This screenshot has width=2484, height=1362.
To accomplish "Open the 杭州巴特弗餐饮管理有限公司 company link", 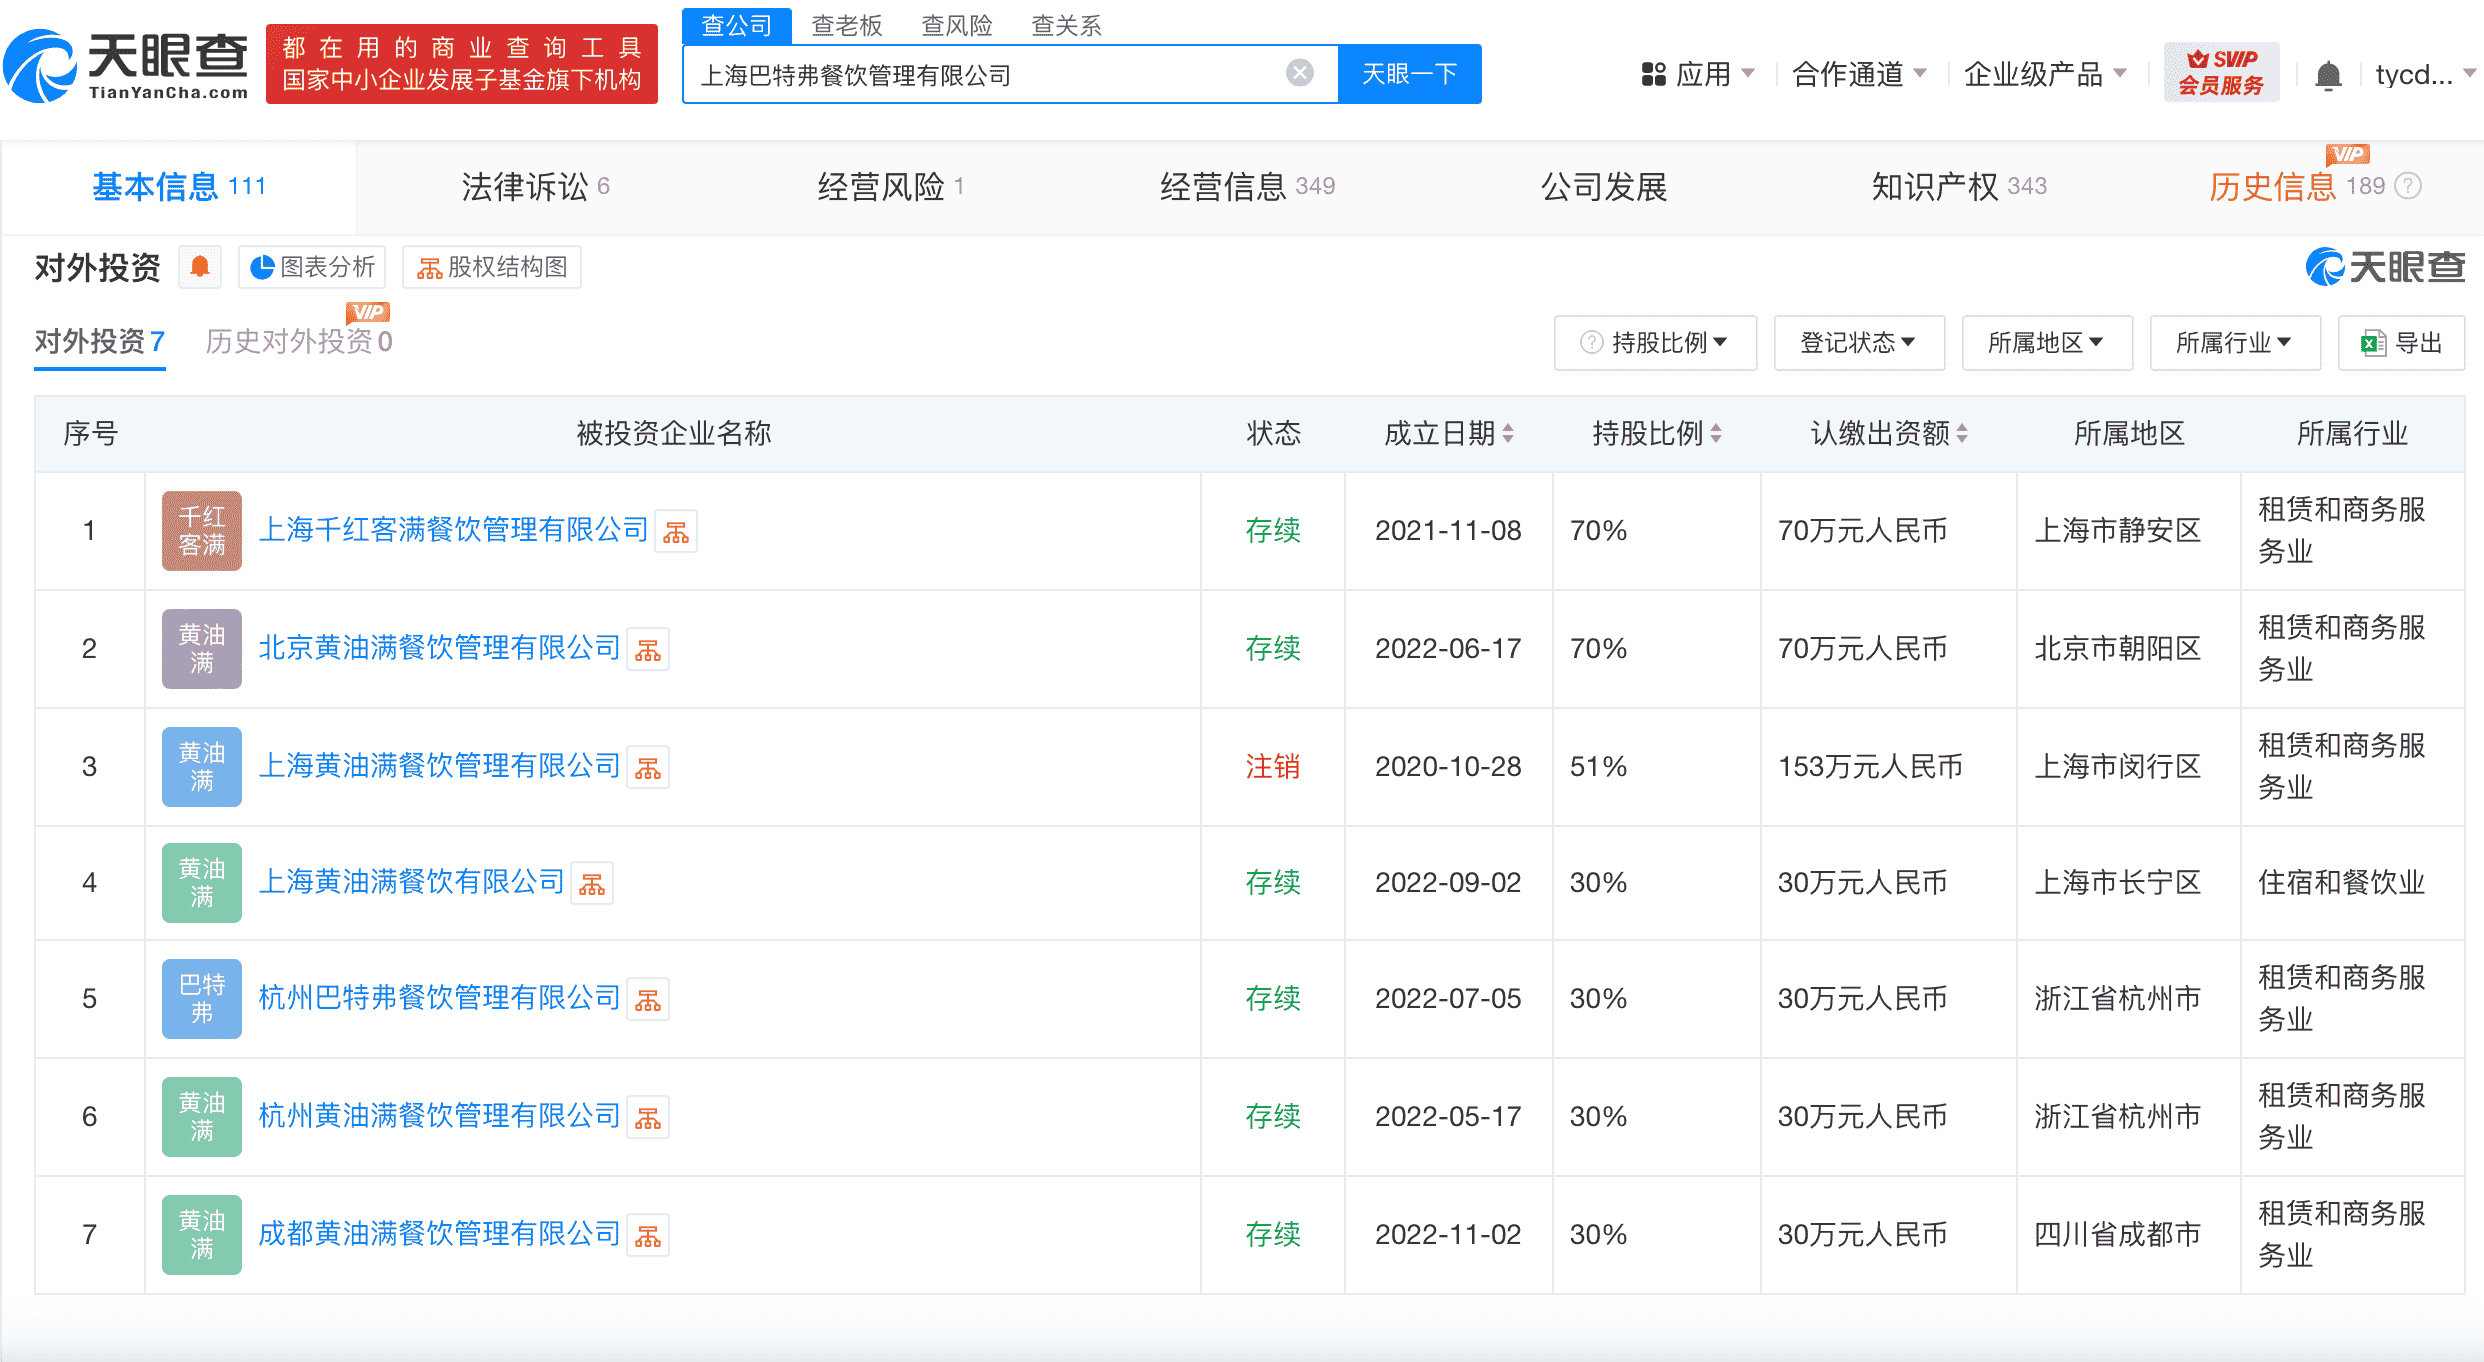I will tap(439, 998).
